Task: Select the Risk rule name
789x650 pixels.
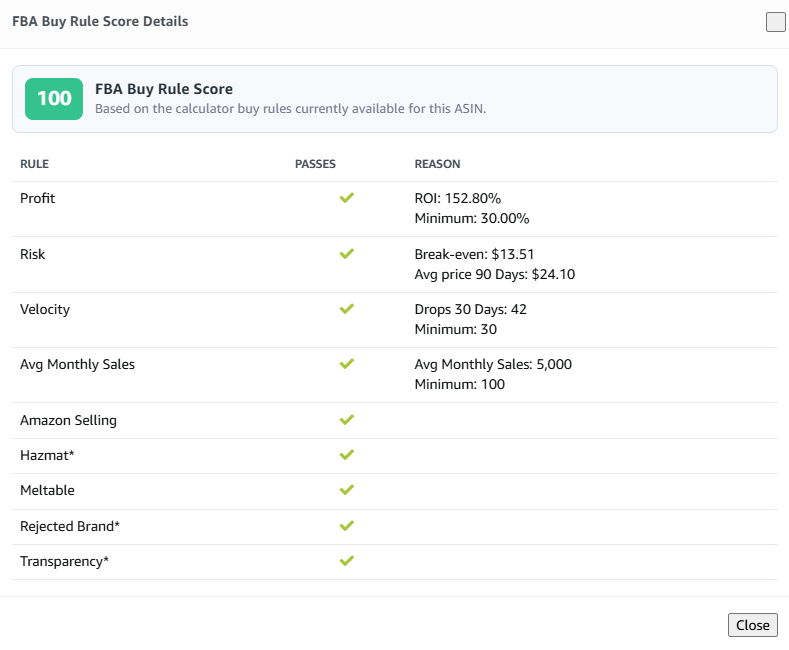Action: click(x=32, y=254)
